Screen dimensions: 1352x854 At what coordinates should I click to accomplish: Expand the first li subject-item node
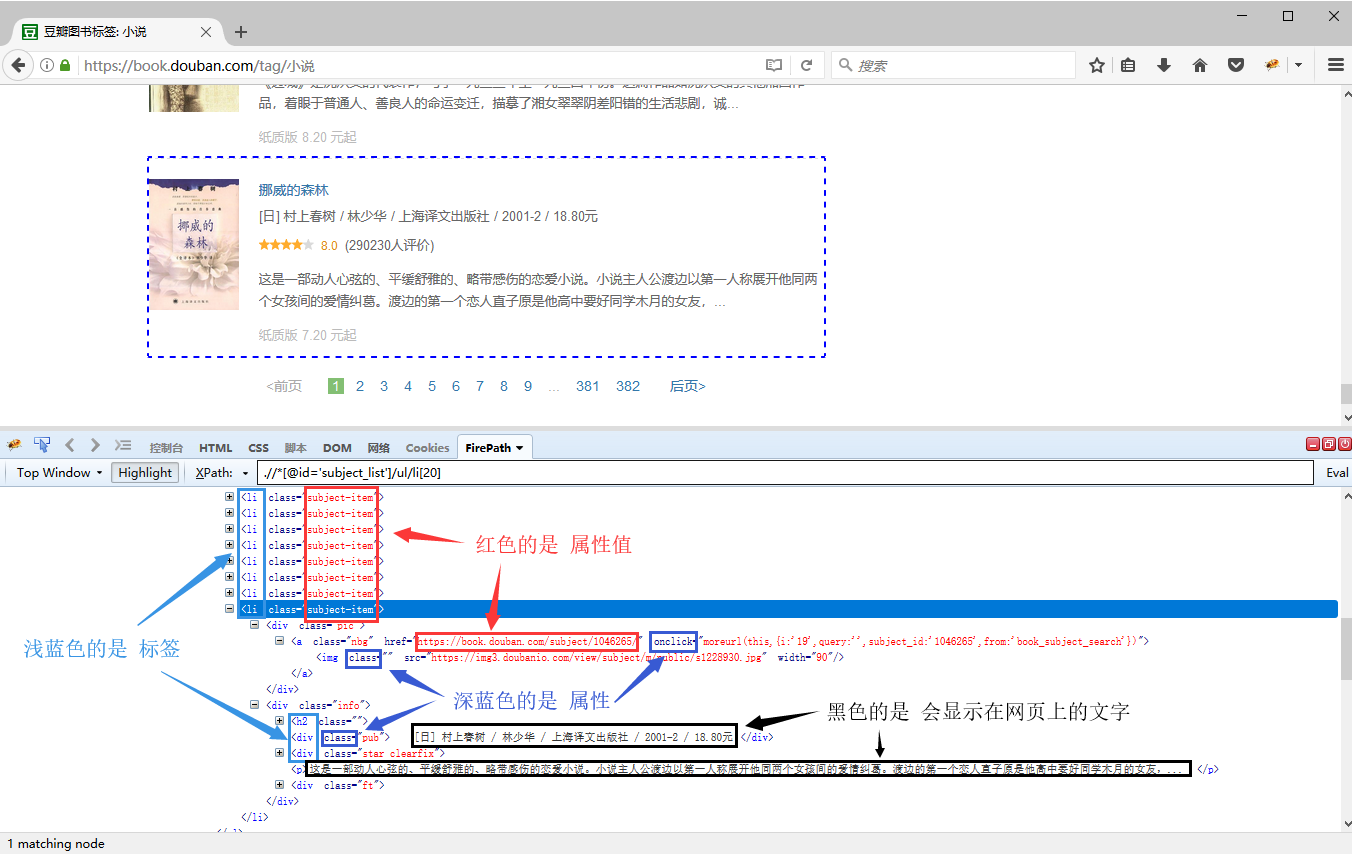[x=230, y=497]
